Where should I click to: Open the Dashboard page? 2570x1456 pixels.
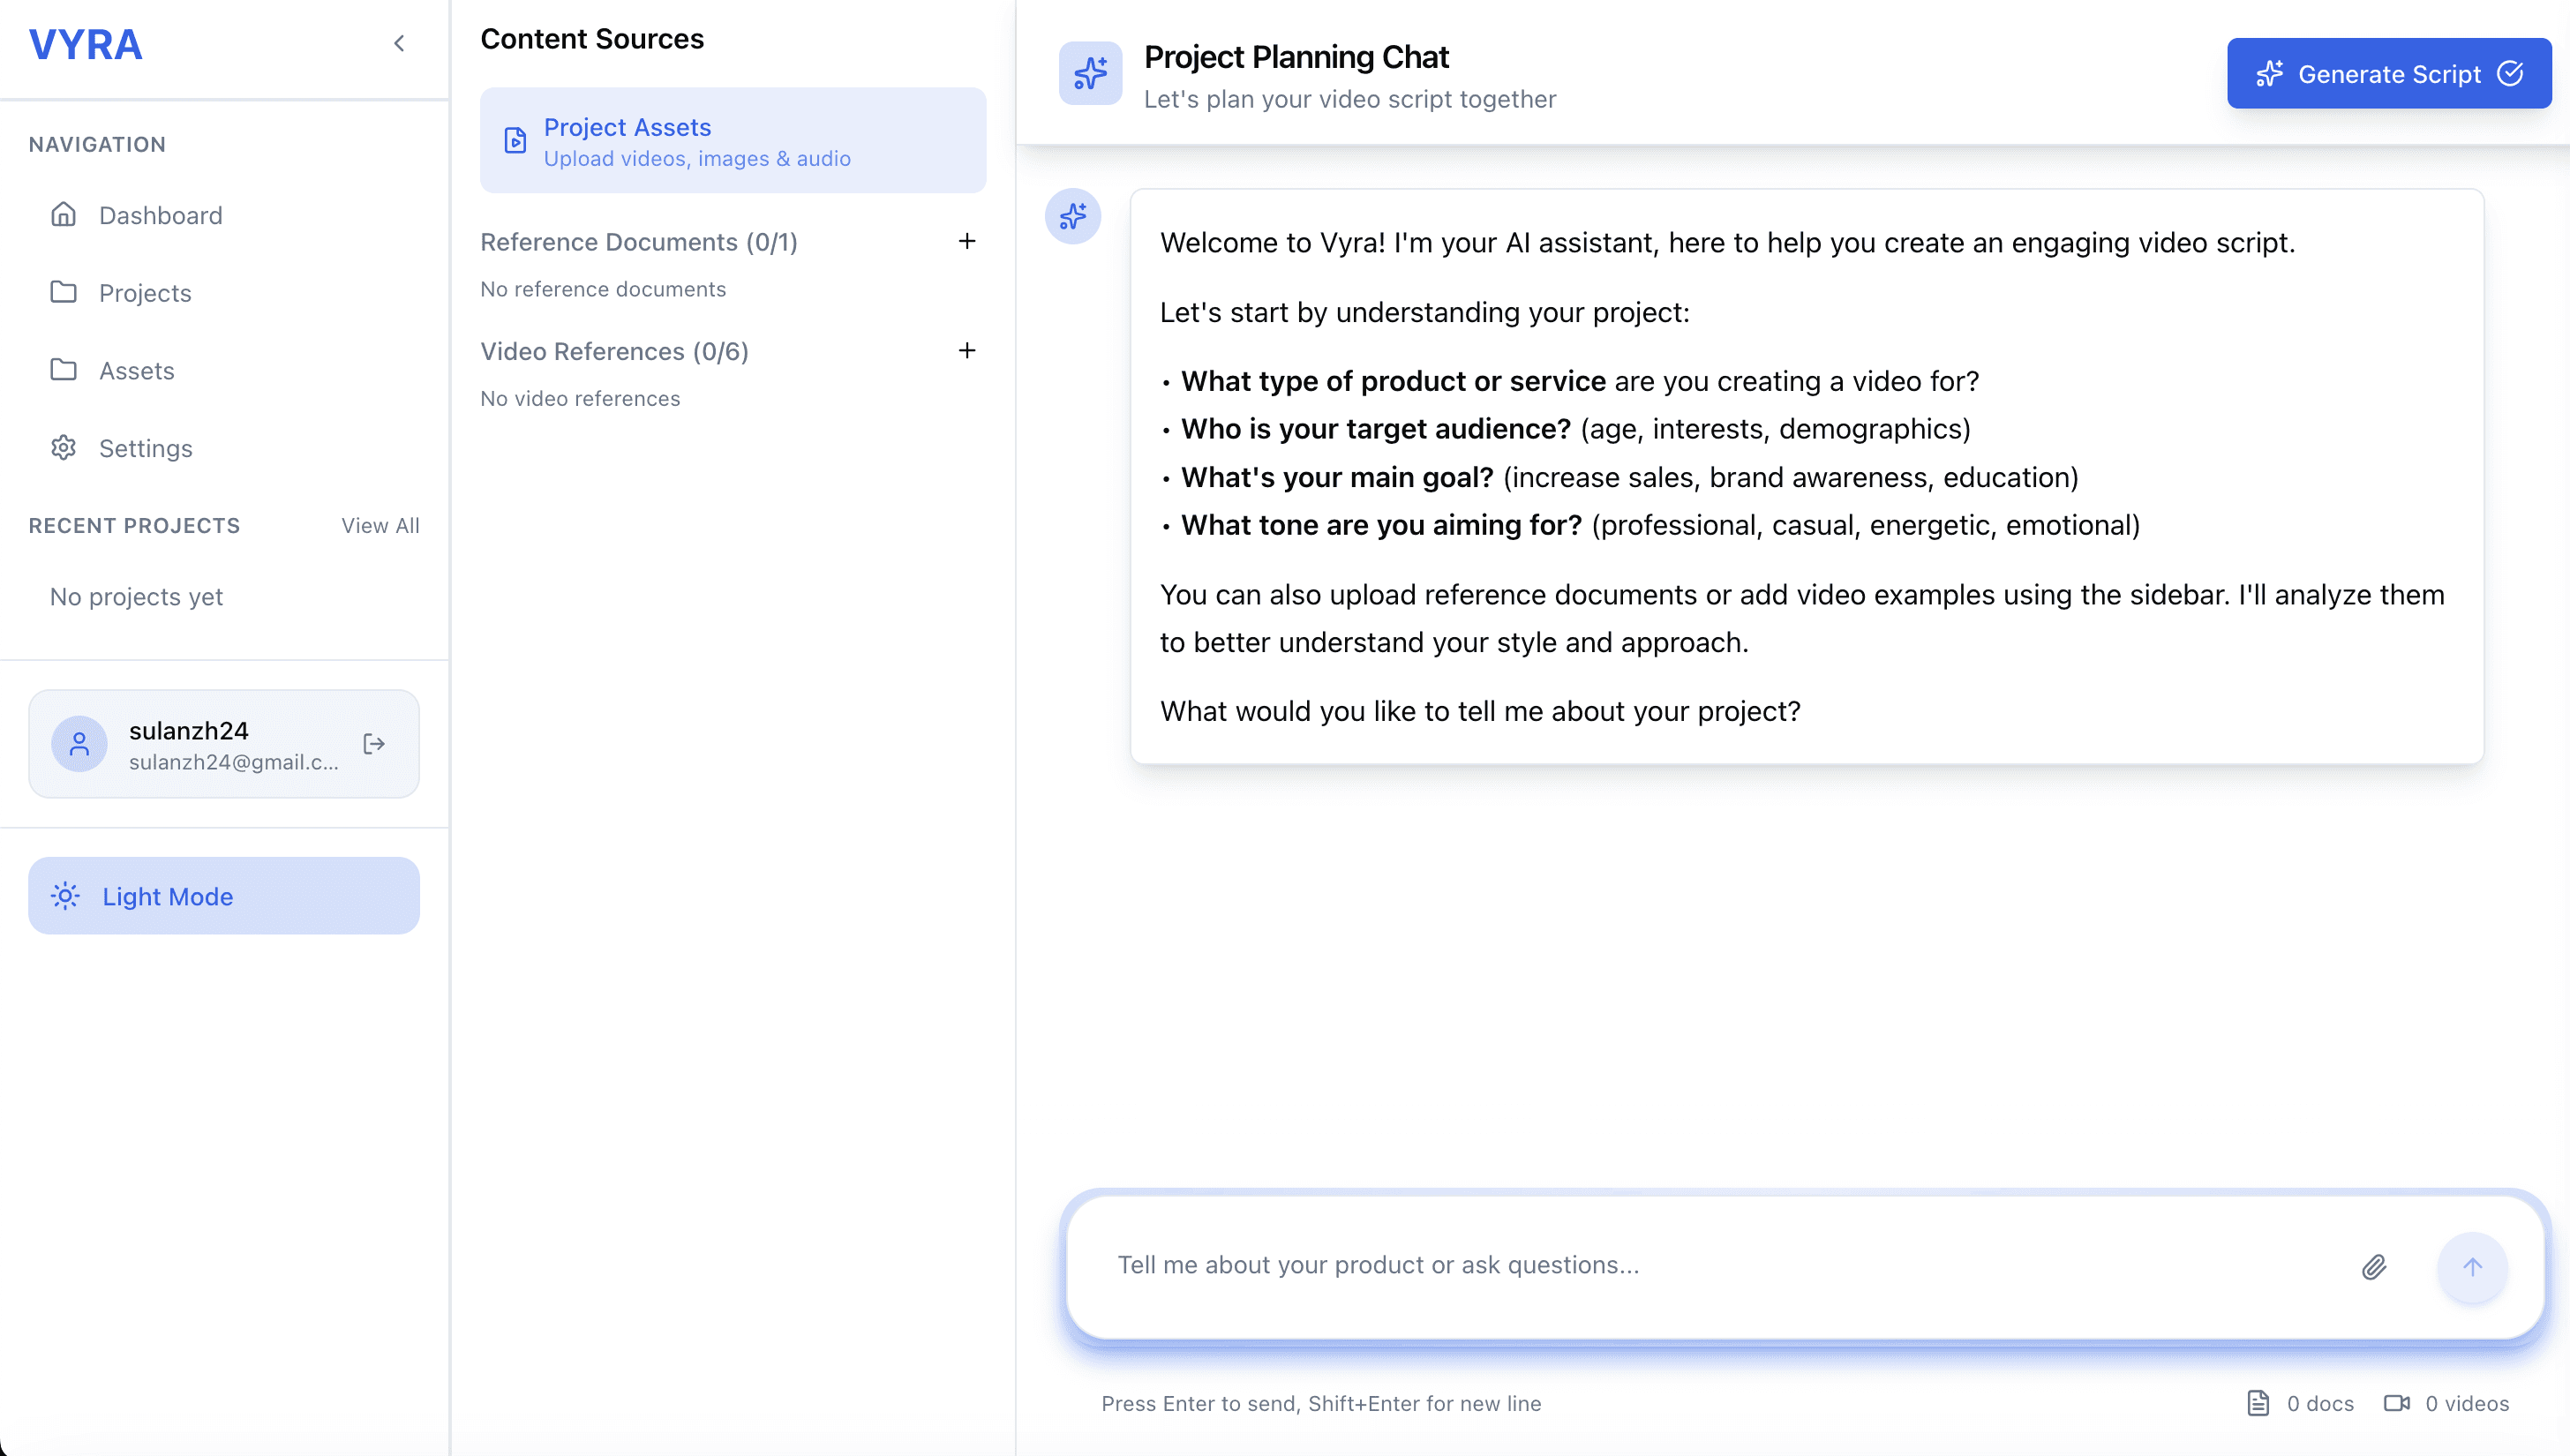[x=224, y=215]
